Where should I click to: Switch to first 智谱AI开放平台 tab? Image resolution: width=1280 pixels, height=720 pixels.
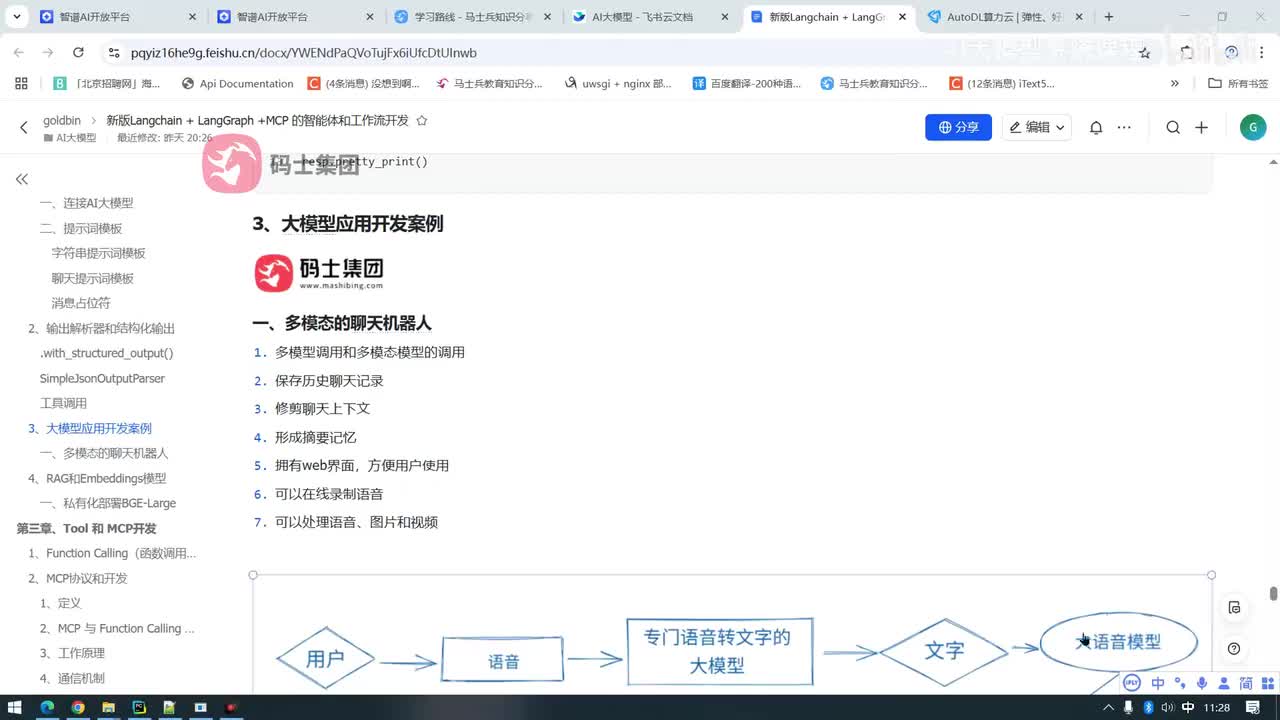click(x=117, y=17)
